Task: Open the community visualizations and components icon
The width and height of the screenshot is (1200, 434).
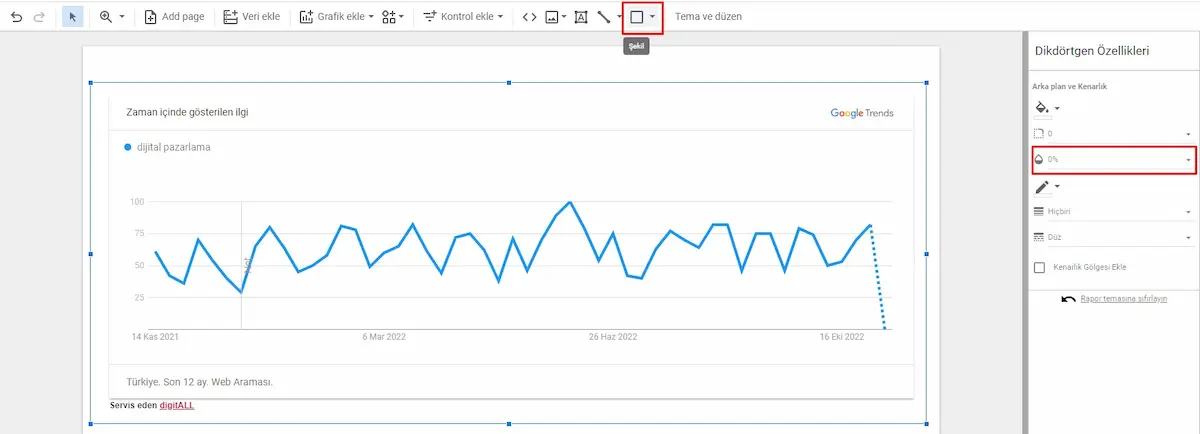Action: [x=392, y=17]
